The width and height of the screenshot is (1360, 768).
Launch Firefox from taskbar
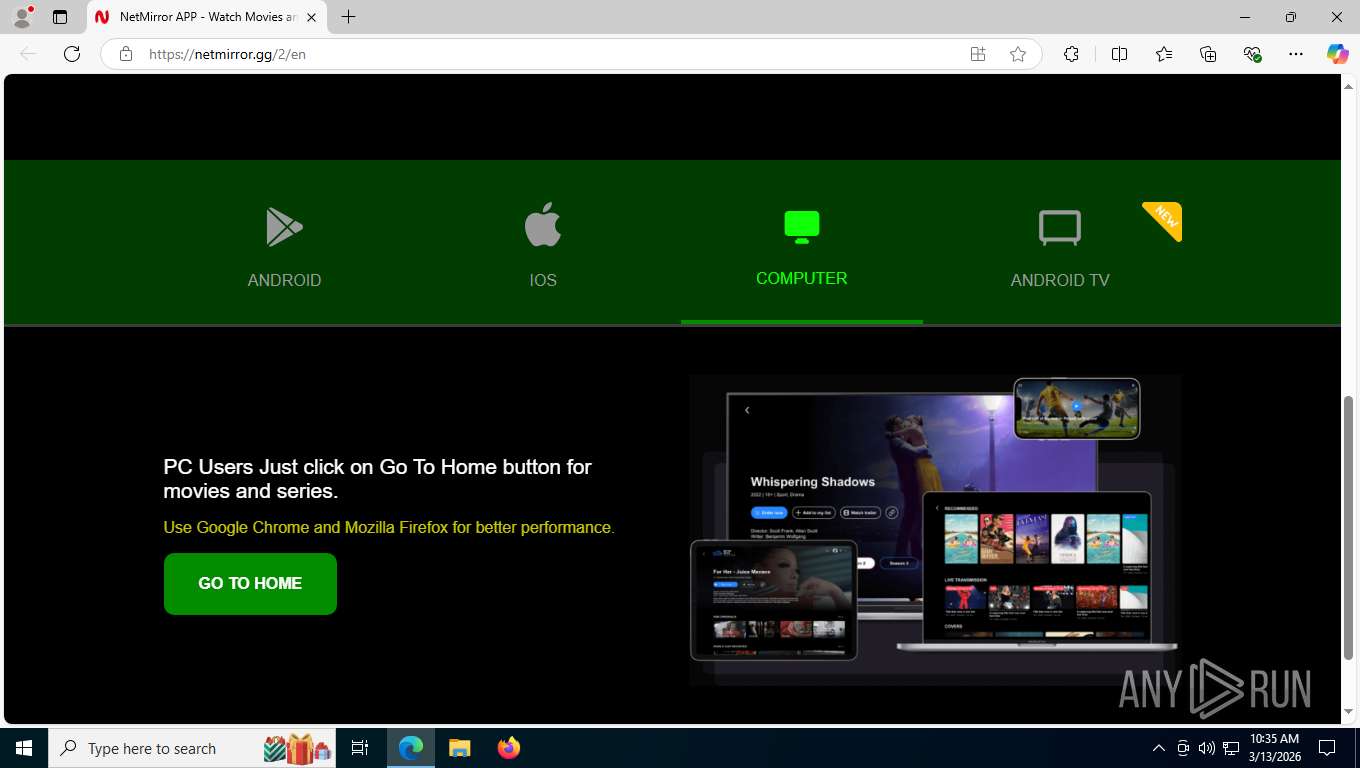tap(509, 748)
